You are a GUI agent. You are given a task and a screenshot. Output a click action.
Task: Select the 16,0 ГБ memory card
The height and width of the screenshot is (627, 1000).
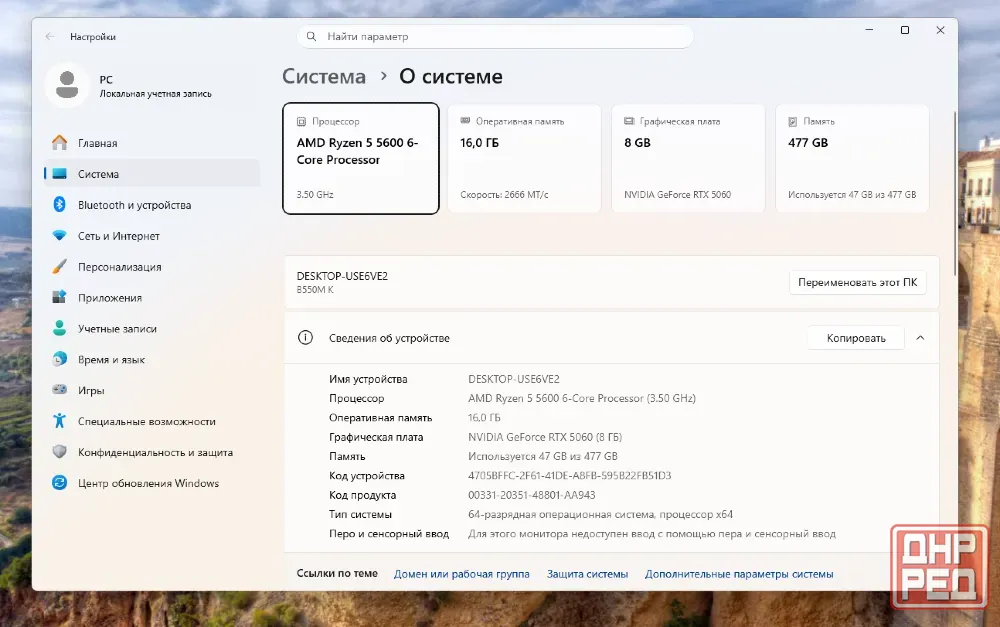(x=524, y=158)
